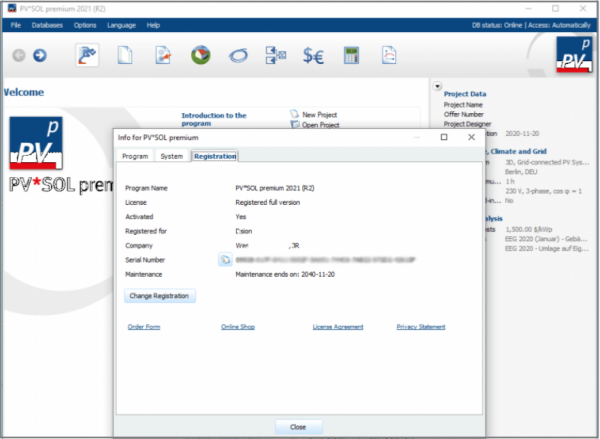Copy the serial number with the copy icon
Image resolution: width=600 pixels, height=439 pixels.
coord(223,260)
